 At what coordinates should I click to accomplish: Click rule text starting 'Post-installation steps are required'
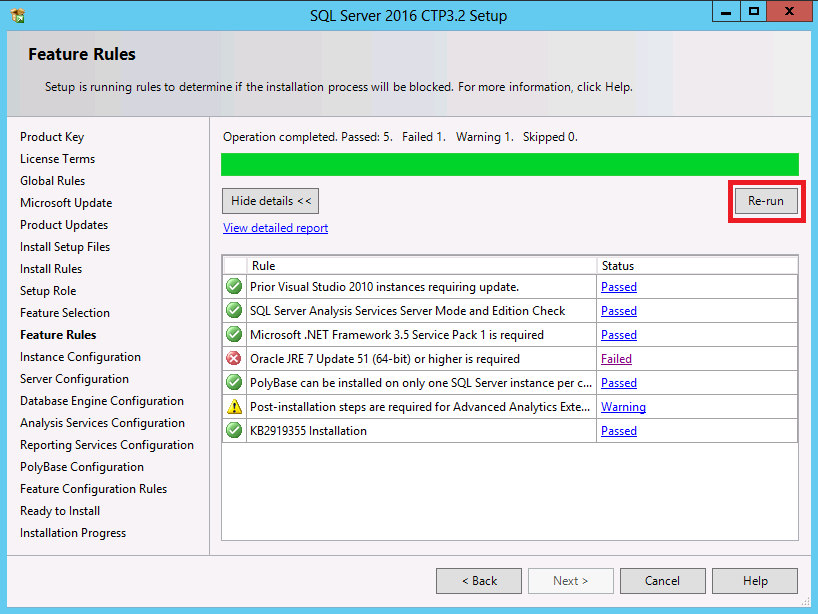click(x=420, y=407)
